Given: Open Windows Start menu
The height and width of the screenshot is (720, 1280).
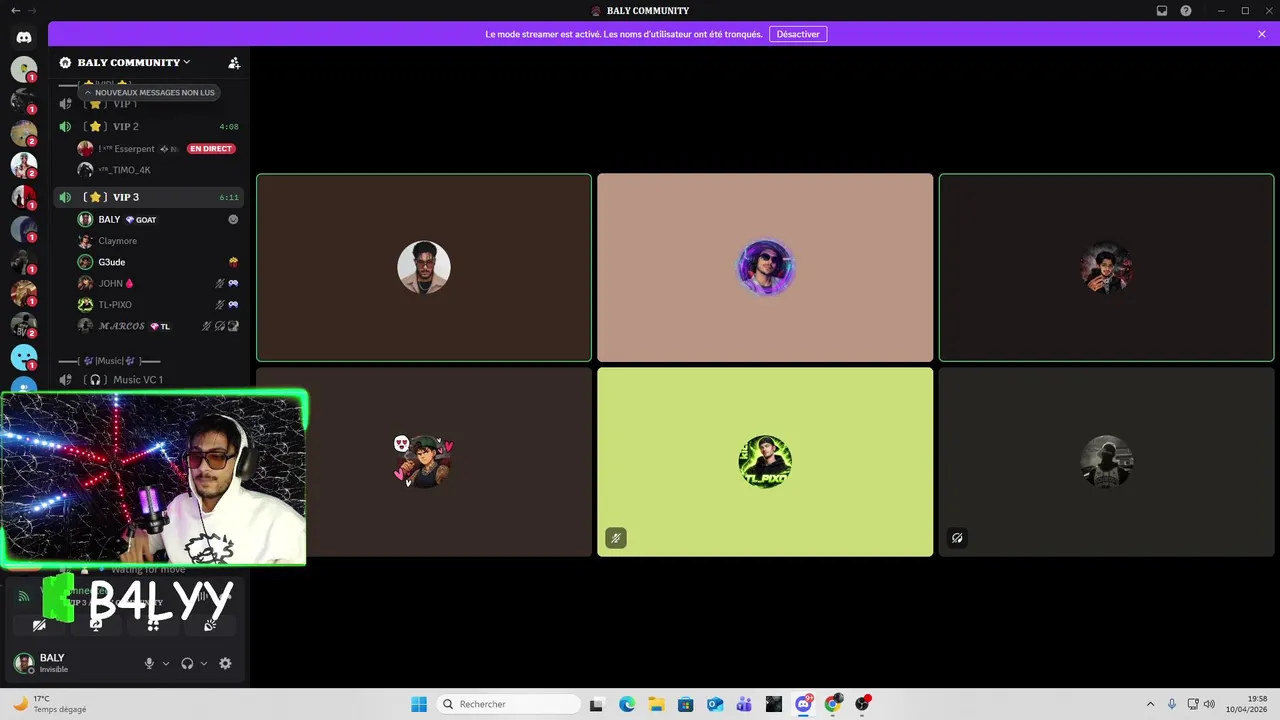Looking at the screenshot, I should pyautogui.click(x=419, y=704).
